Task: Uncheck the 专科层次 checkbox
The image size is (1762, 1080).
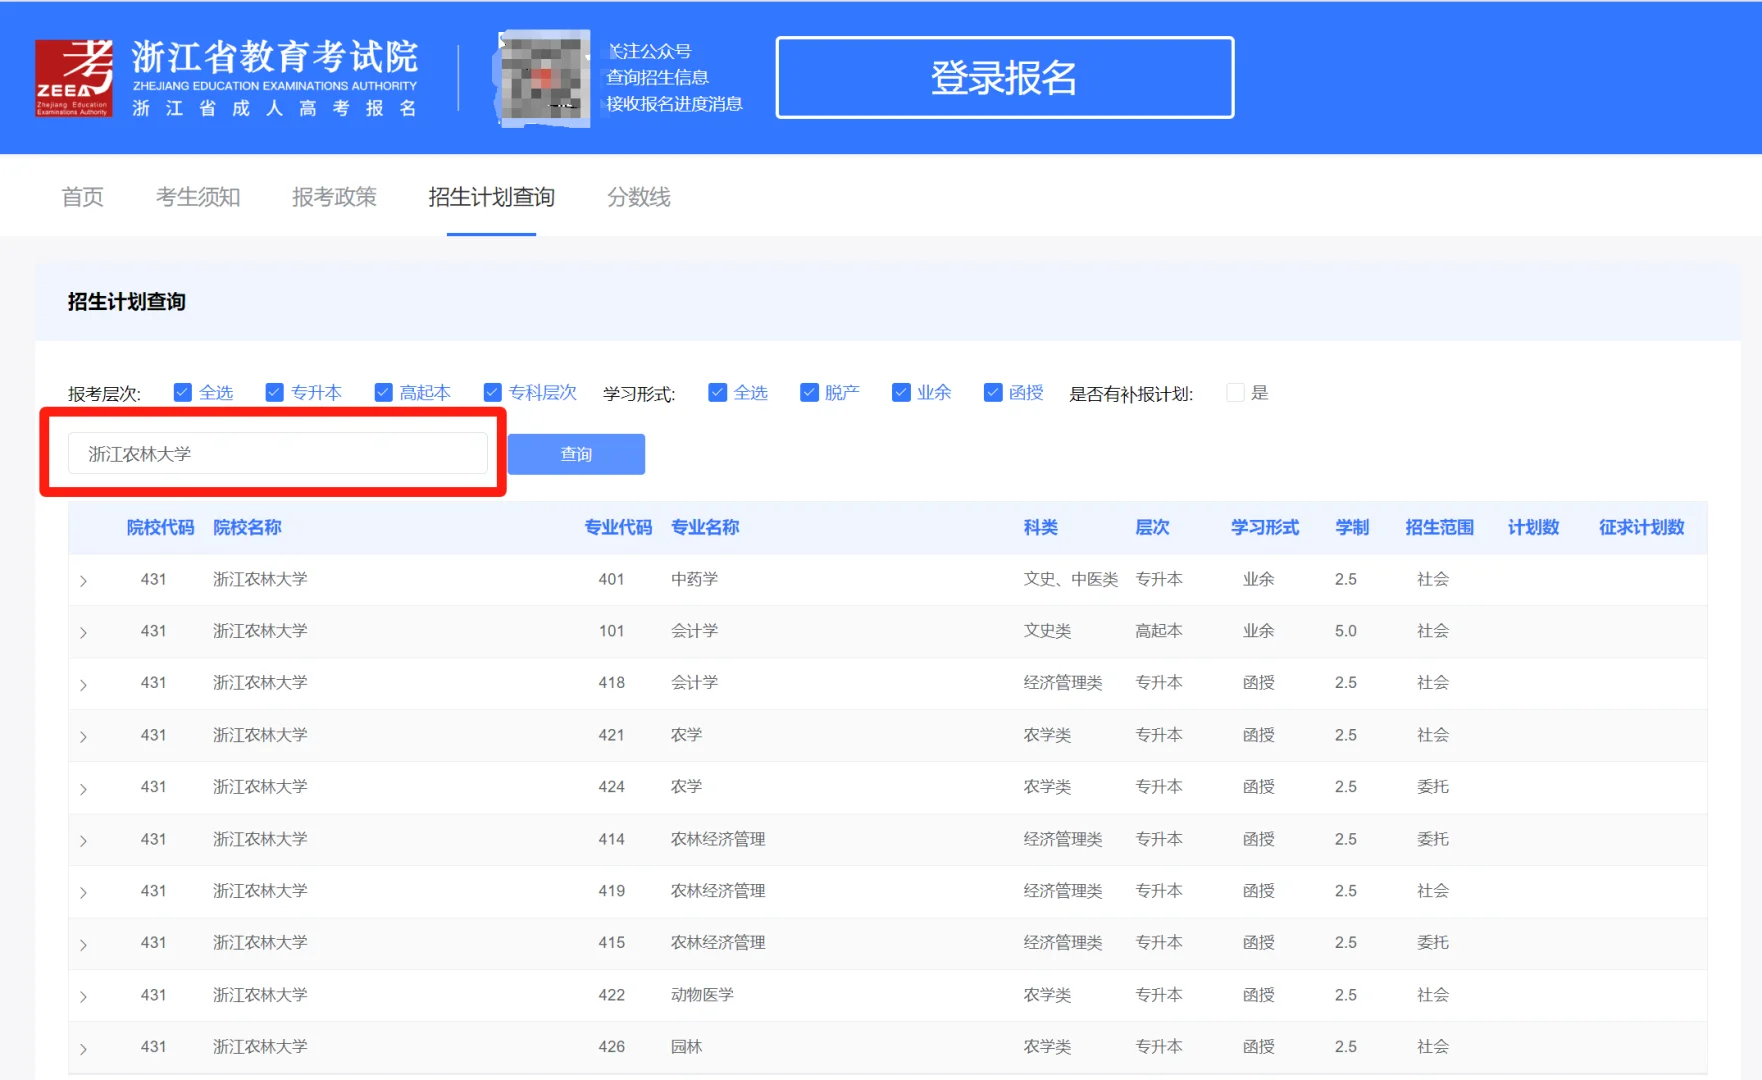Action: 492,392
